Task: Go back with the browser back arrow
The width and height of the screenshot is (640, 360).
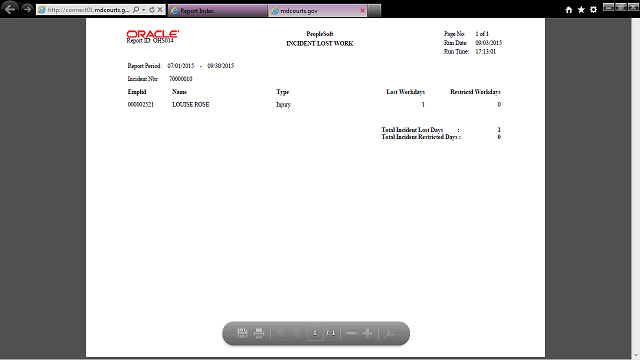Action: click(10, 9)
